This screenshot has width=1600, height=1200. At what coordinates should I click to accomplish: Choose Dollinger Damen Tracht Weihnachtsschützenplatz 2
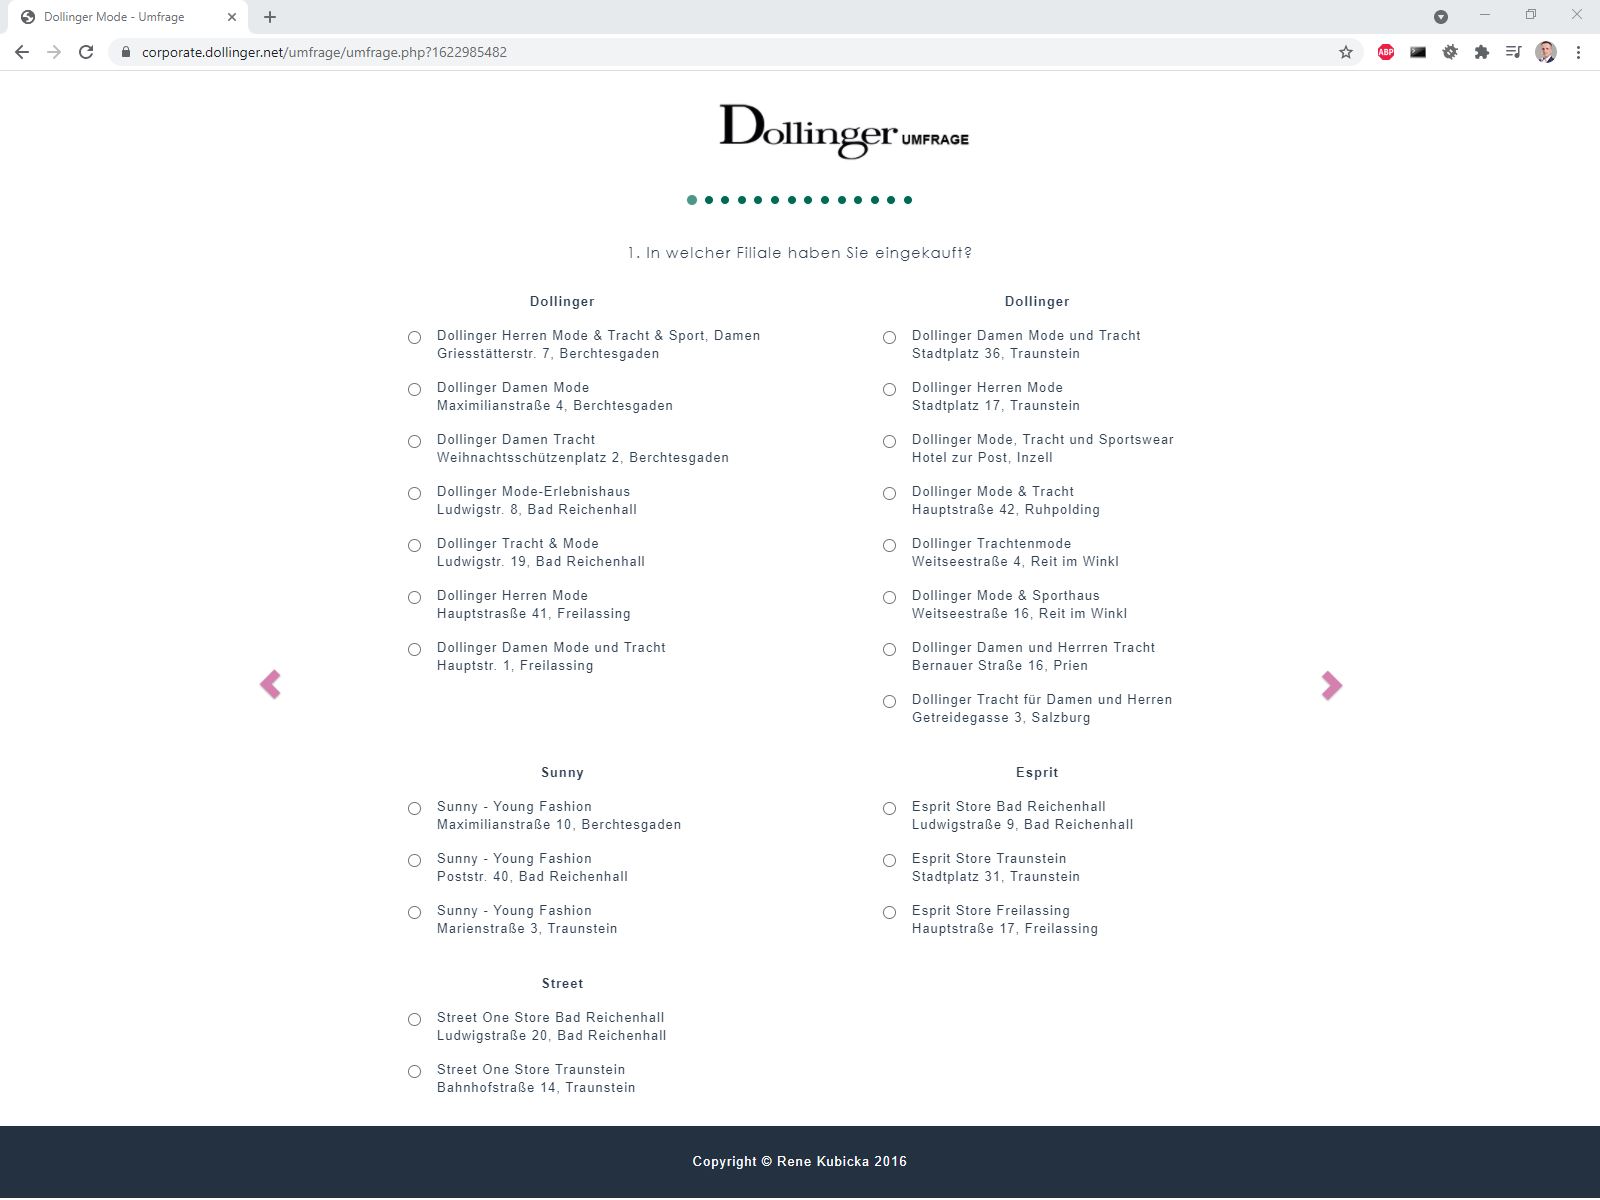pos(414,442)
